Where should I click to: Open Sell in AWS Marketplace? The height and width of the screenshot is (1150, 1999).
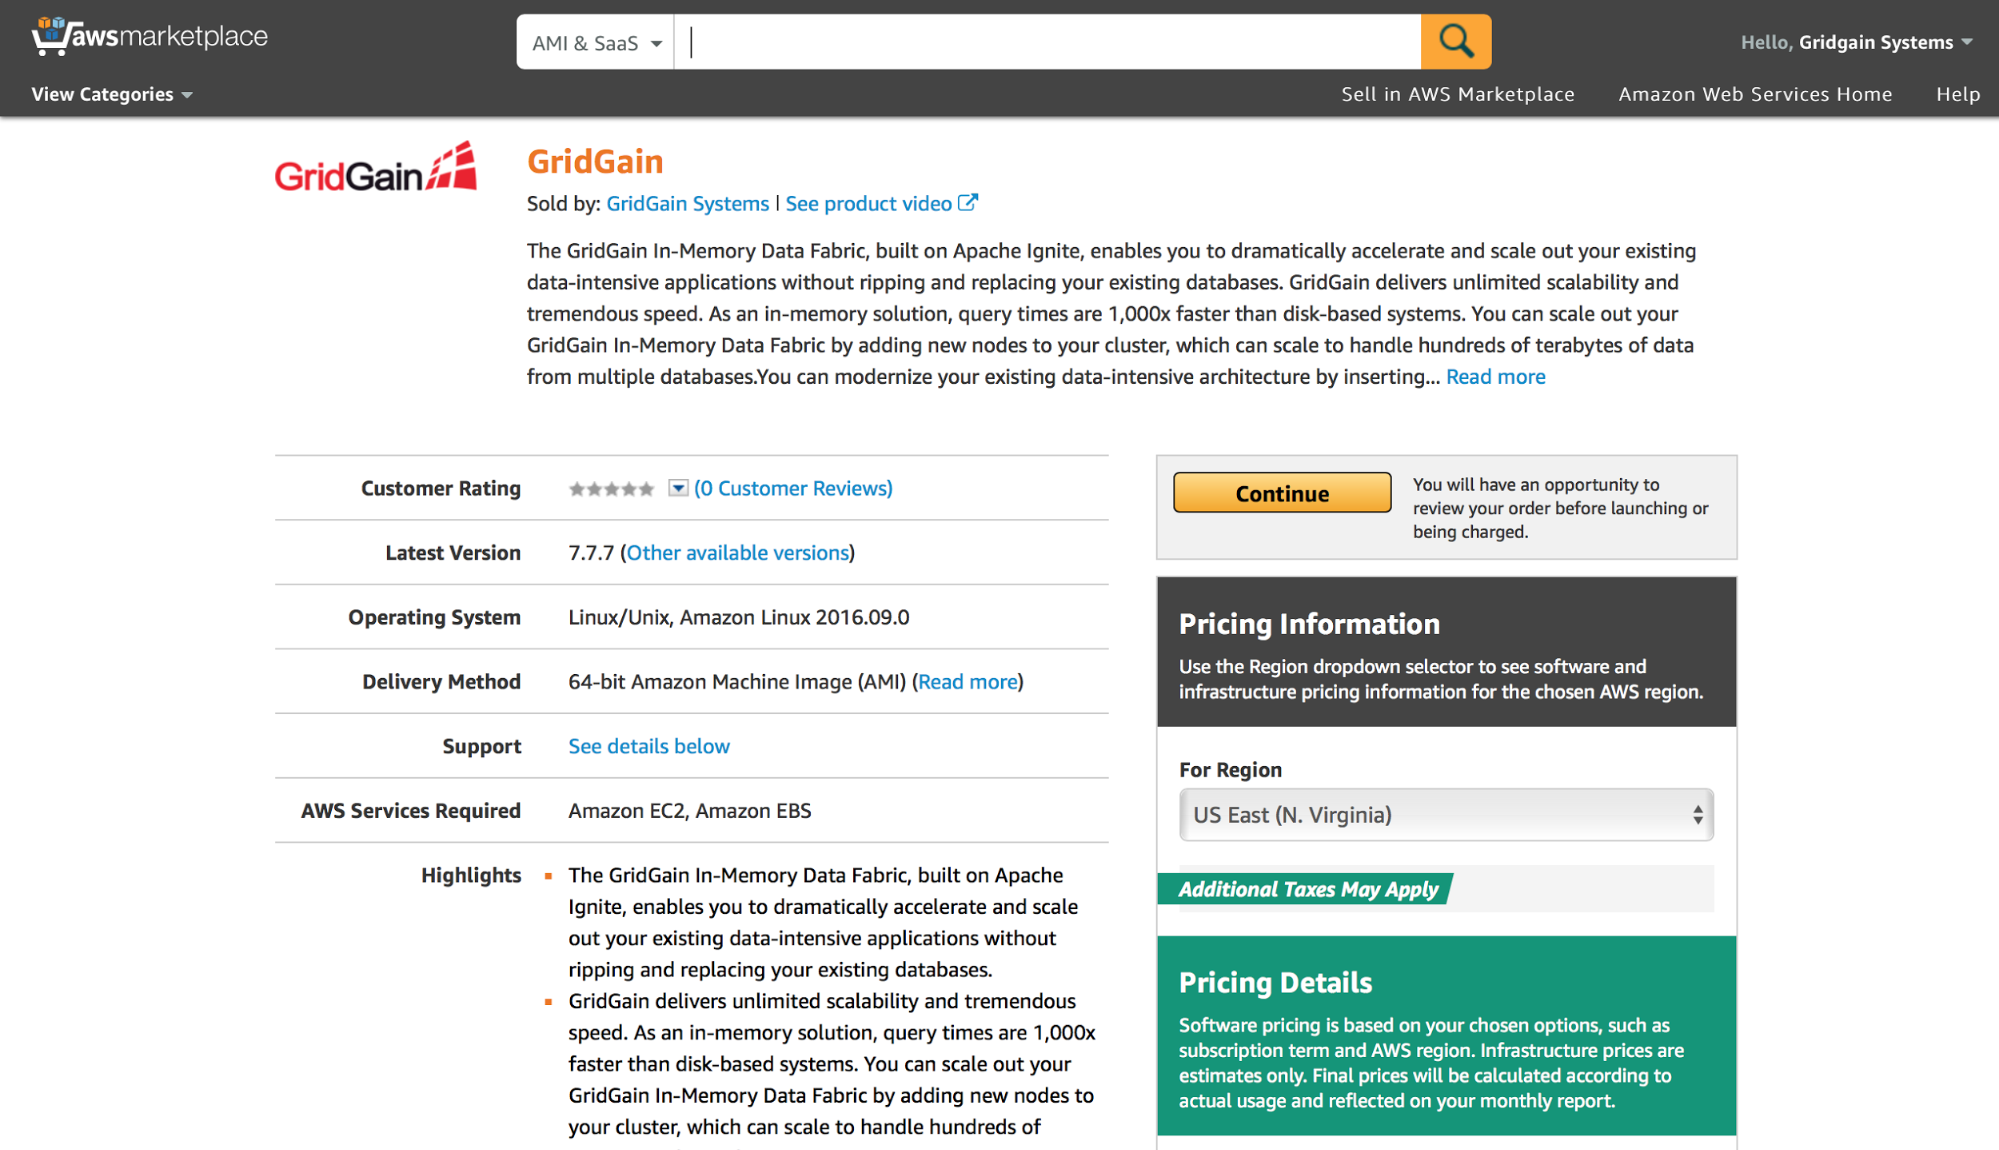(x=1457, y=94)
